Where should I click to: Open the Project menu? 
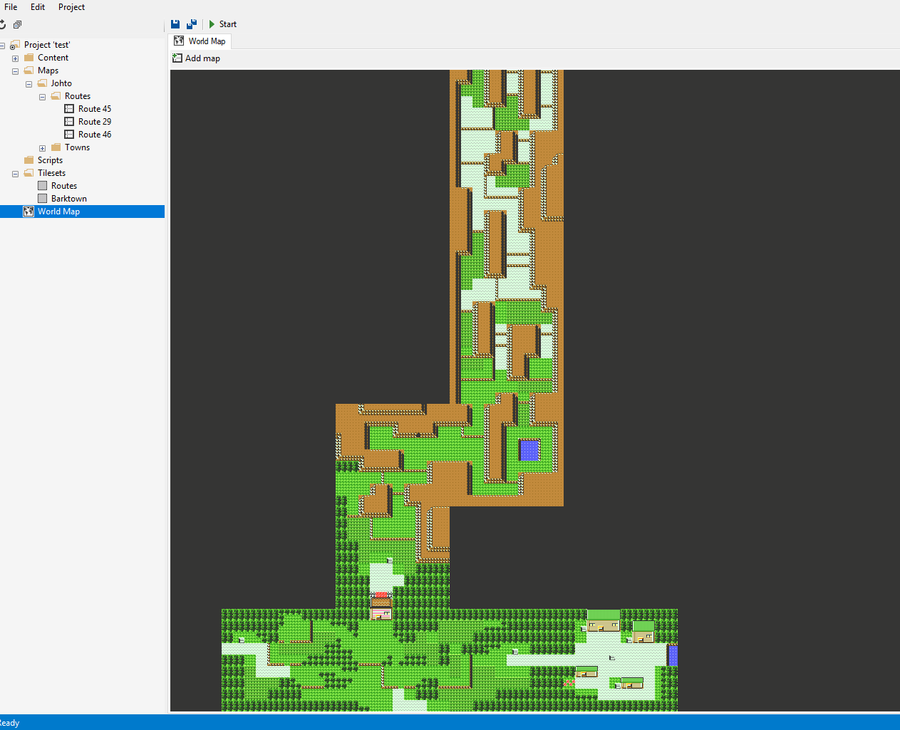pos(71,7)
